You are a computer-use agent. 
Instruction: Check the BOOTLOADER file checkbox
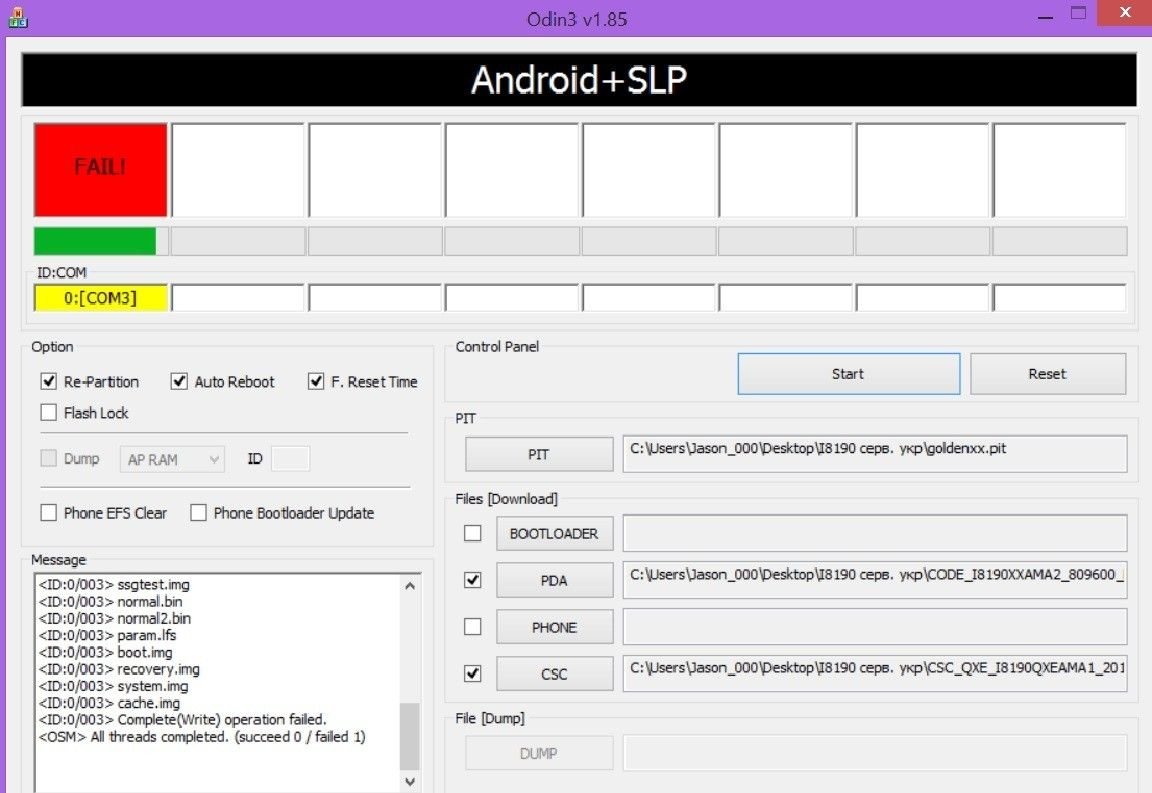coord(473,533)
